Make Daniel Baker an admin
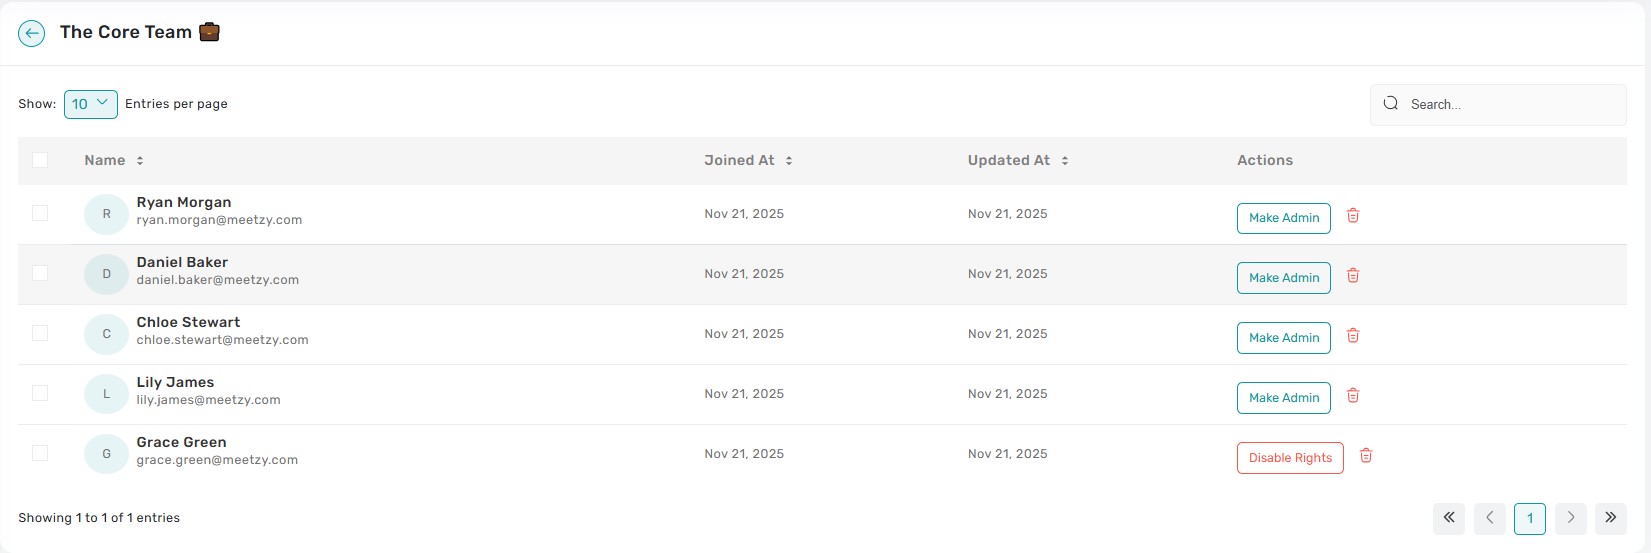Screen dimensions: 1651x553 pos(1283,278)
